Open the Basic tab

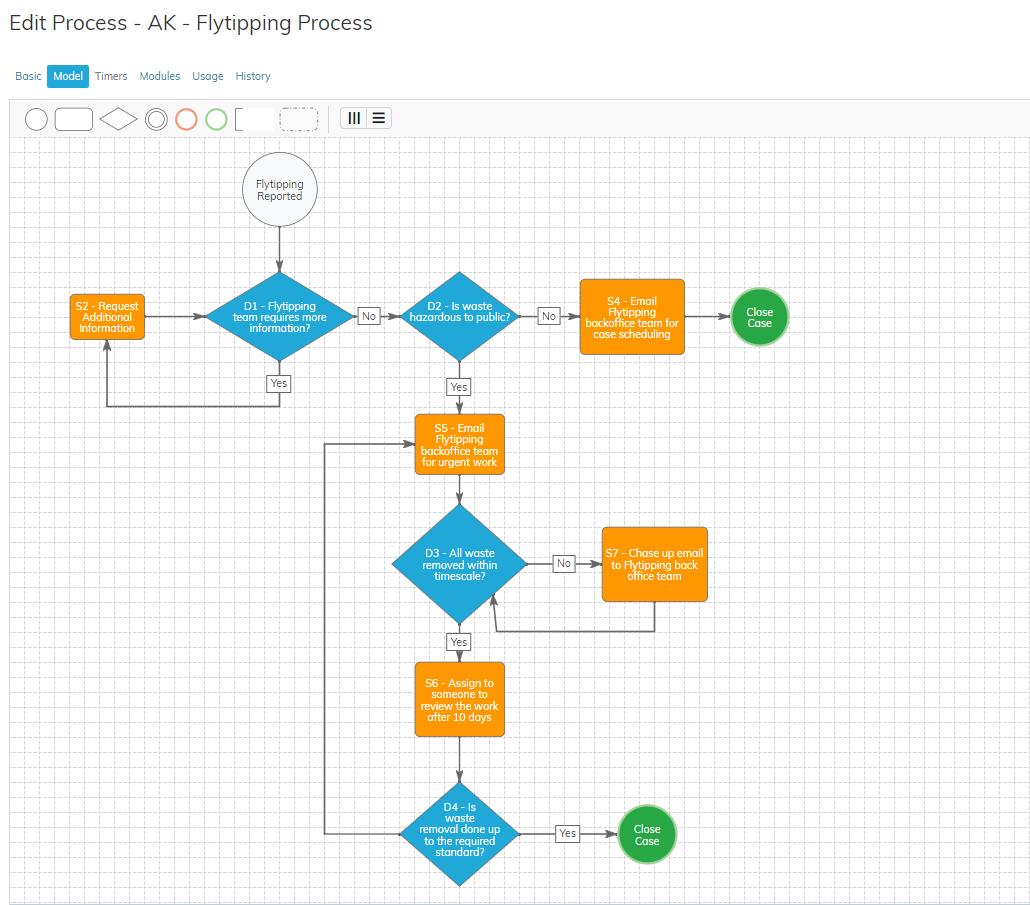point(28,76)
